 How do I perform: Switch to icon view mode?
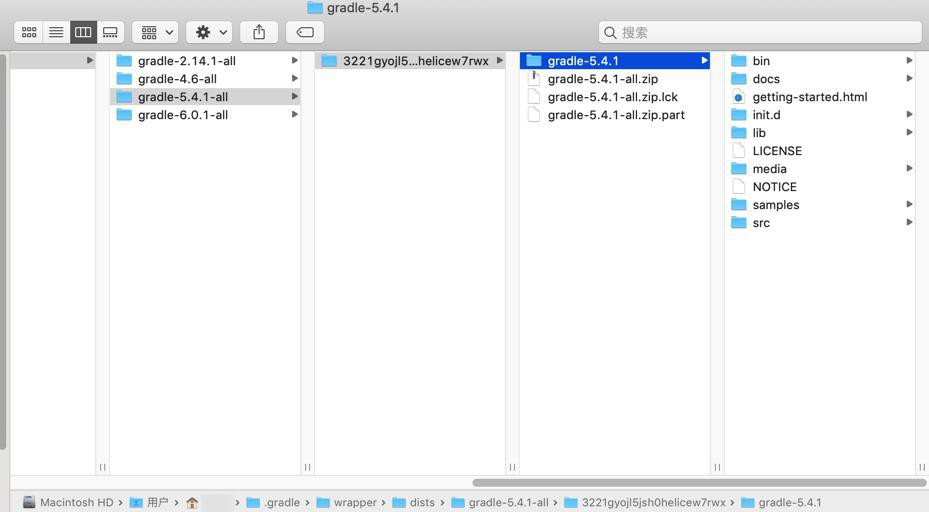pyautogui.click(x=29, y=32)
